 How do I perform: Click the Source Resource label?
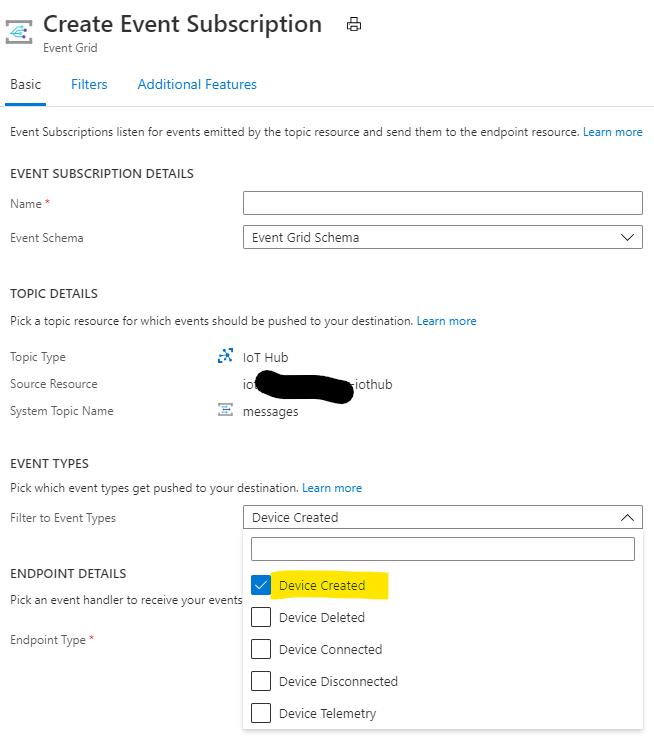pyautogui.click(x=54, y=384)
